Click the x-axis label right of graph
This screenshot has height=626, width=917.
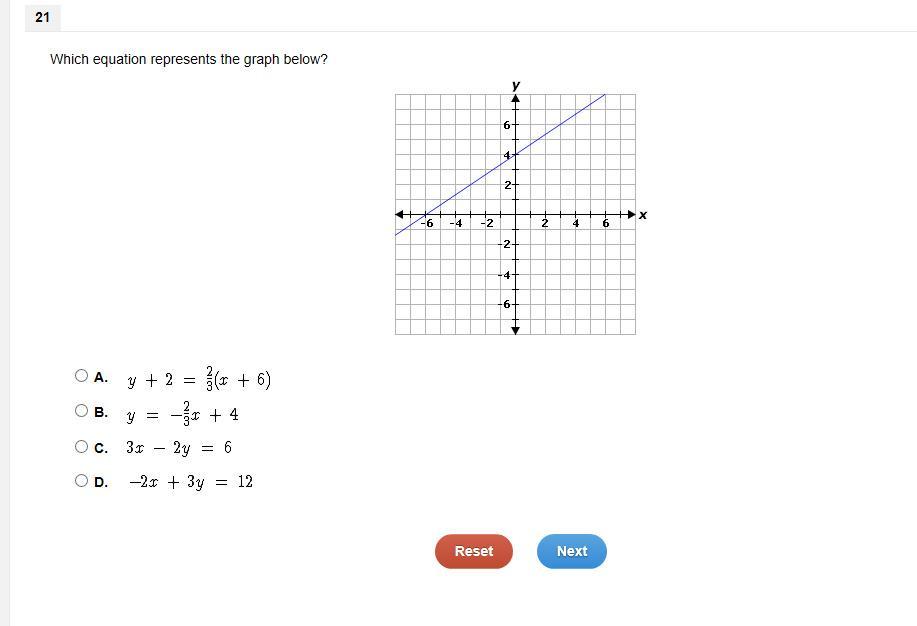tap(643, 215)
